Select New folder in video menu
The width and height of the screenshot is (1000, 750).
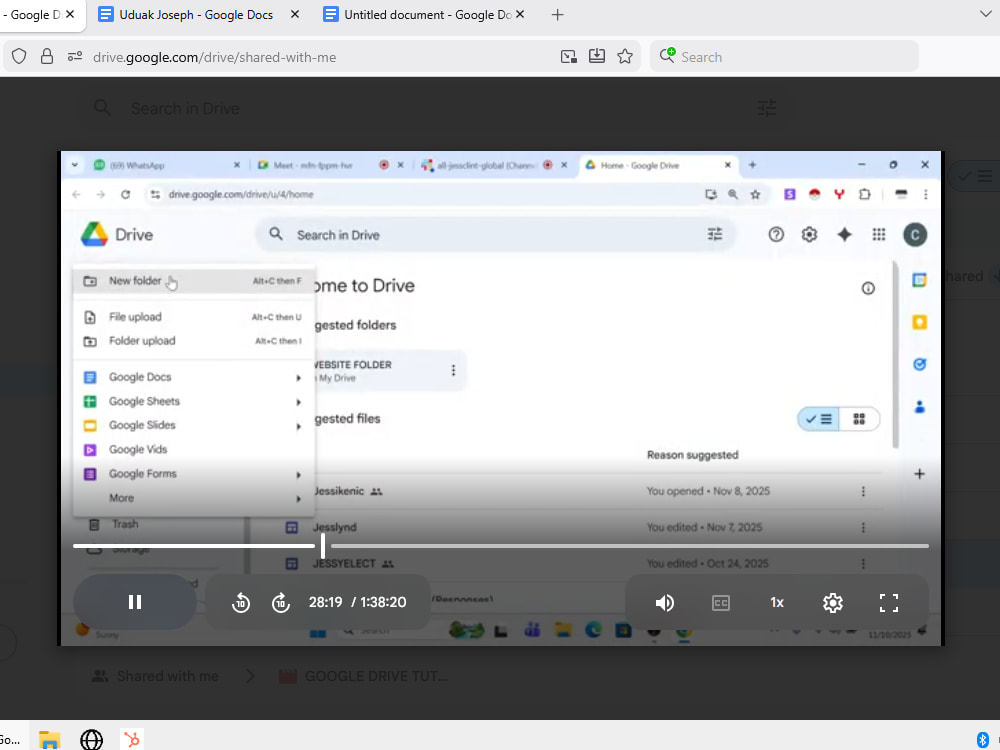(194, 281)
